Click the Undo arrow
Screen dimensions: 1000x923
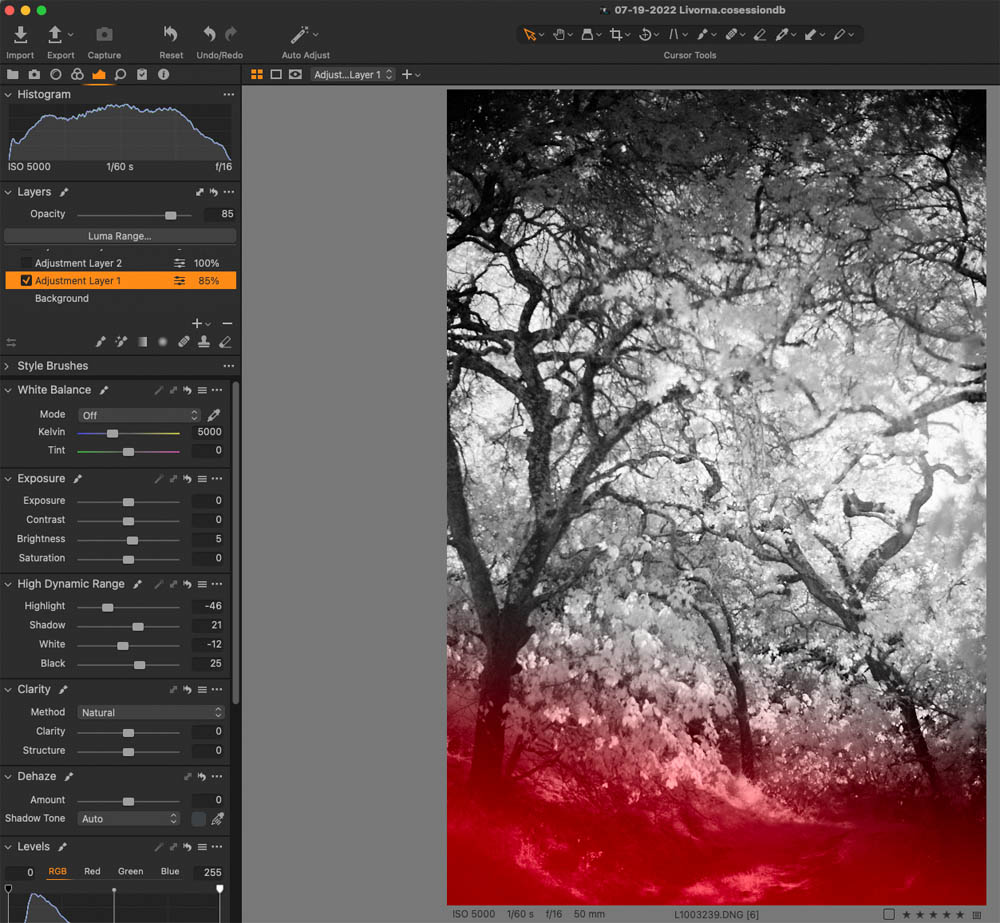(x=209, y=34)
